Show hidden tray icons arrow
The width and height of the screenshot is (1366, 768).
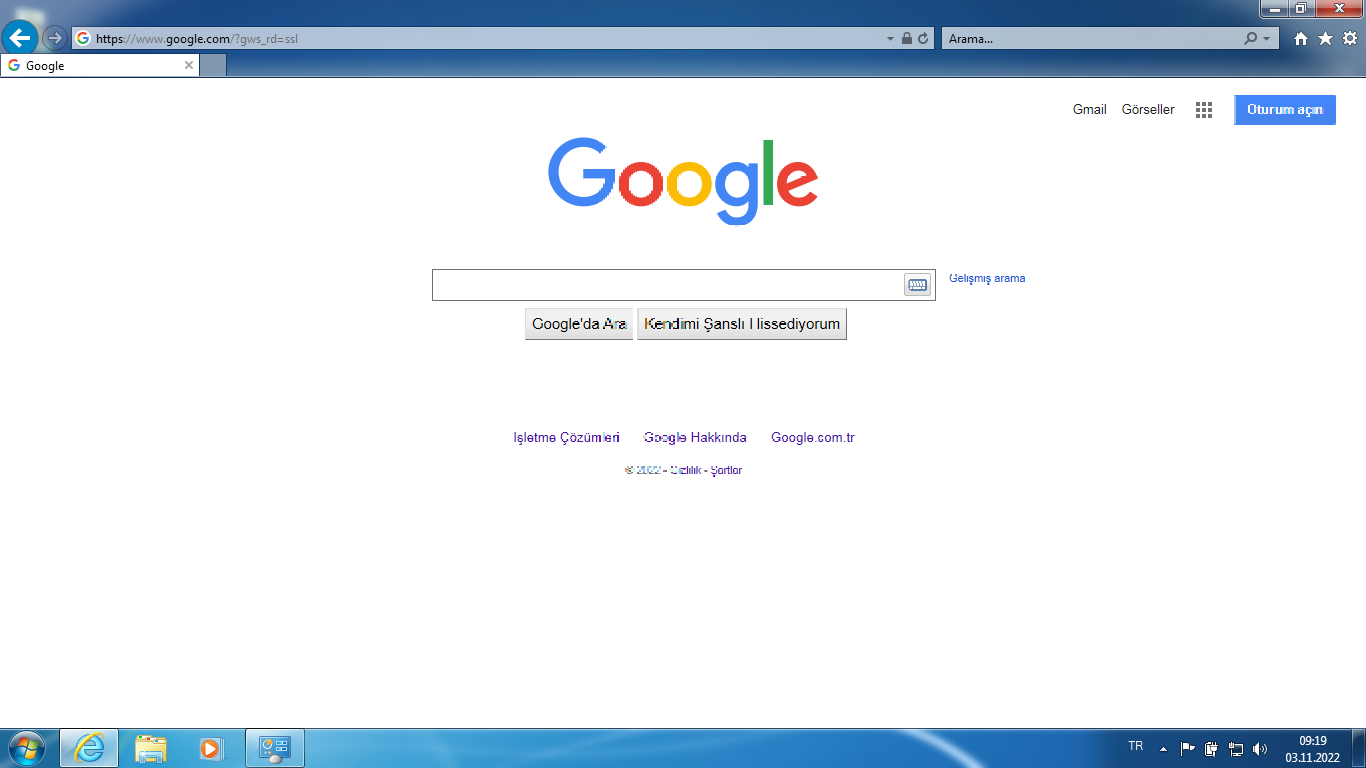tap(1163, 748)
